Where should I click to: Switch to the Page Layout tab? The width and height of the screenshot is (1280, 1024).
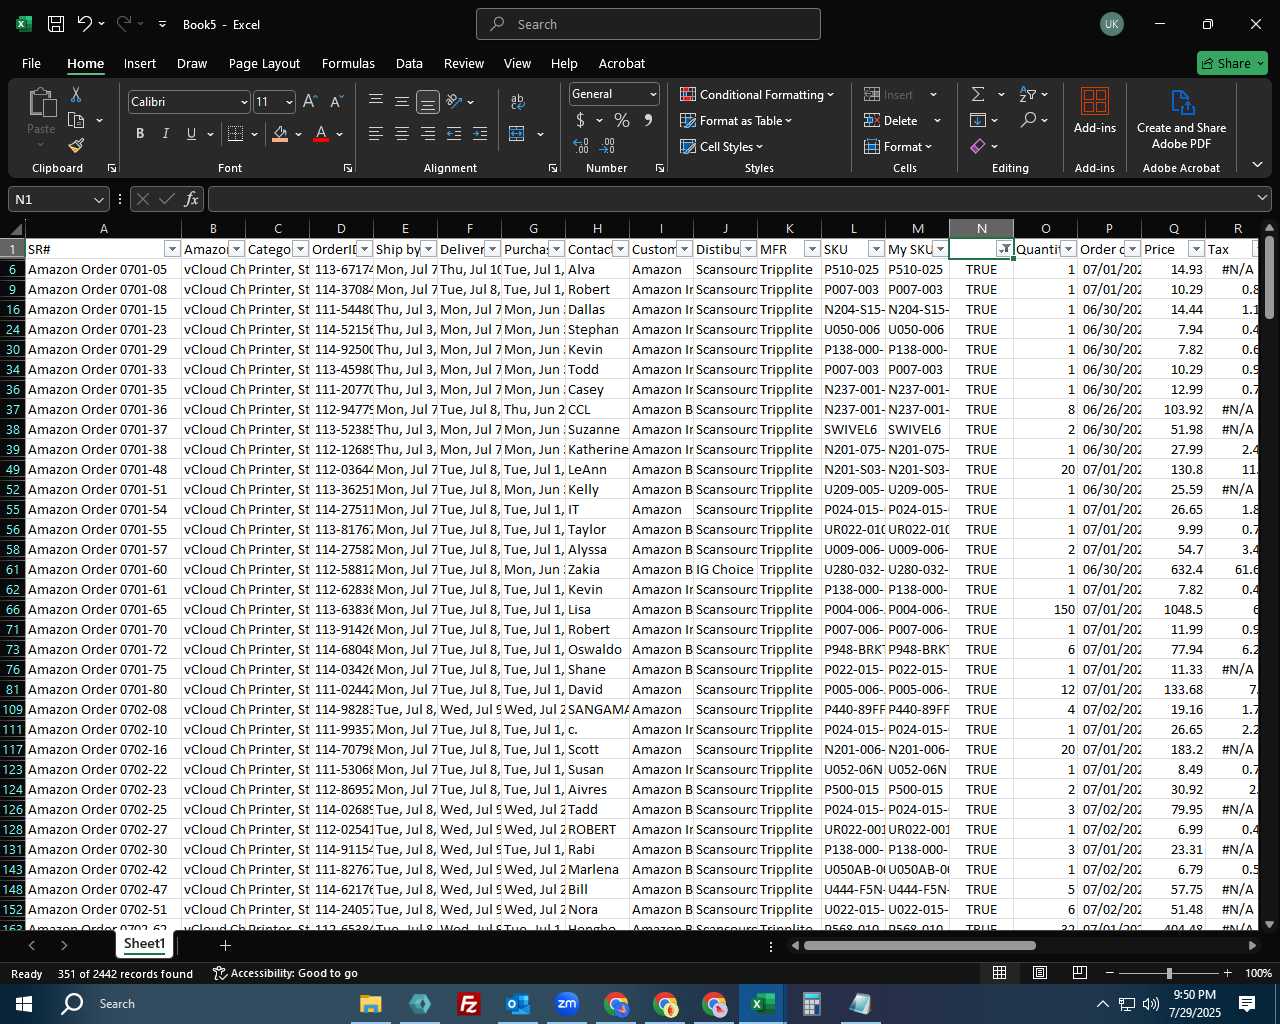pos(264,63)
